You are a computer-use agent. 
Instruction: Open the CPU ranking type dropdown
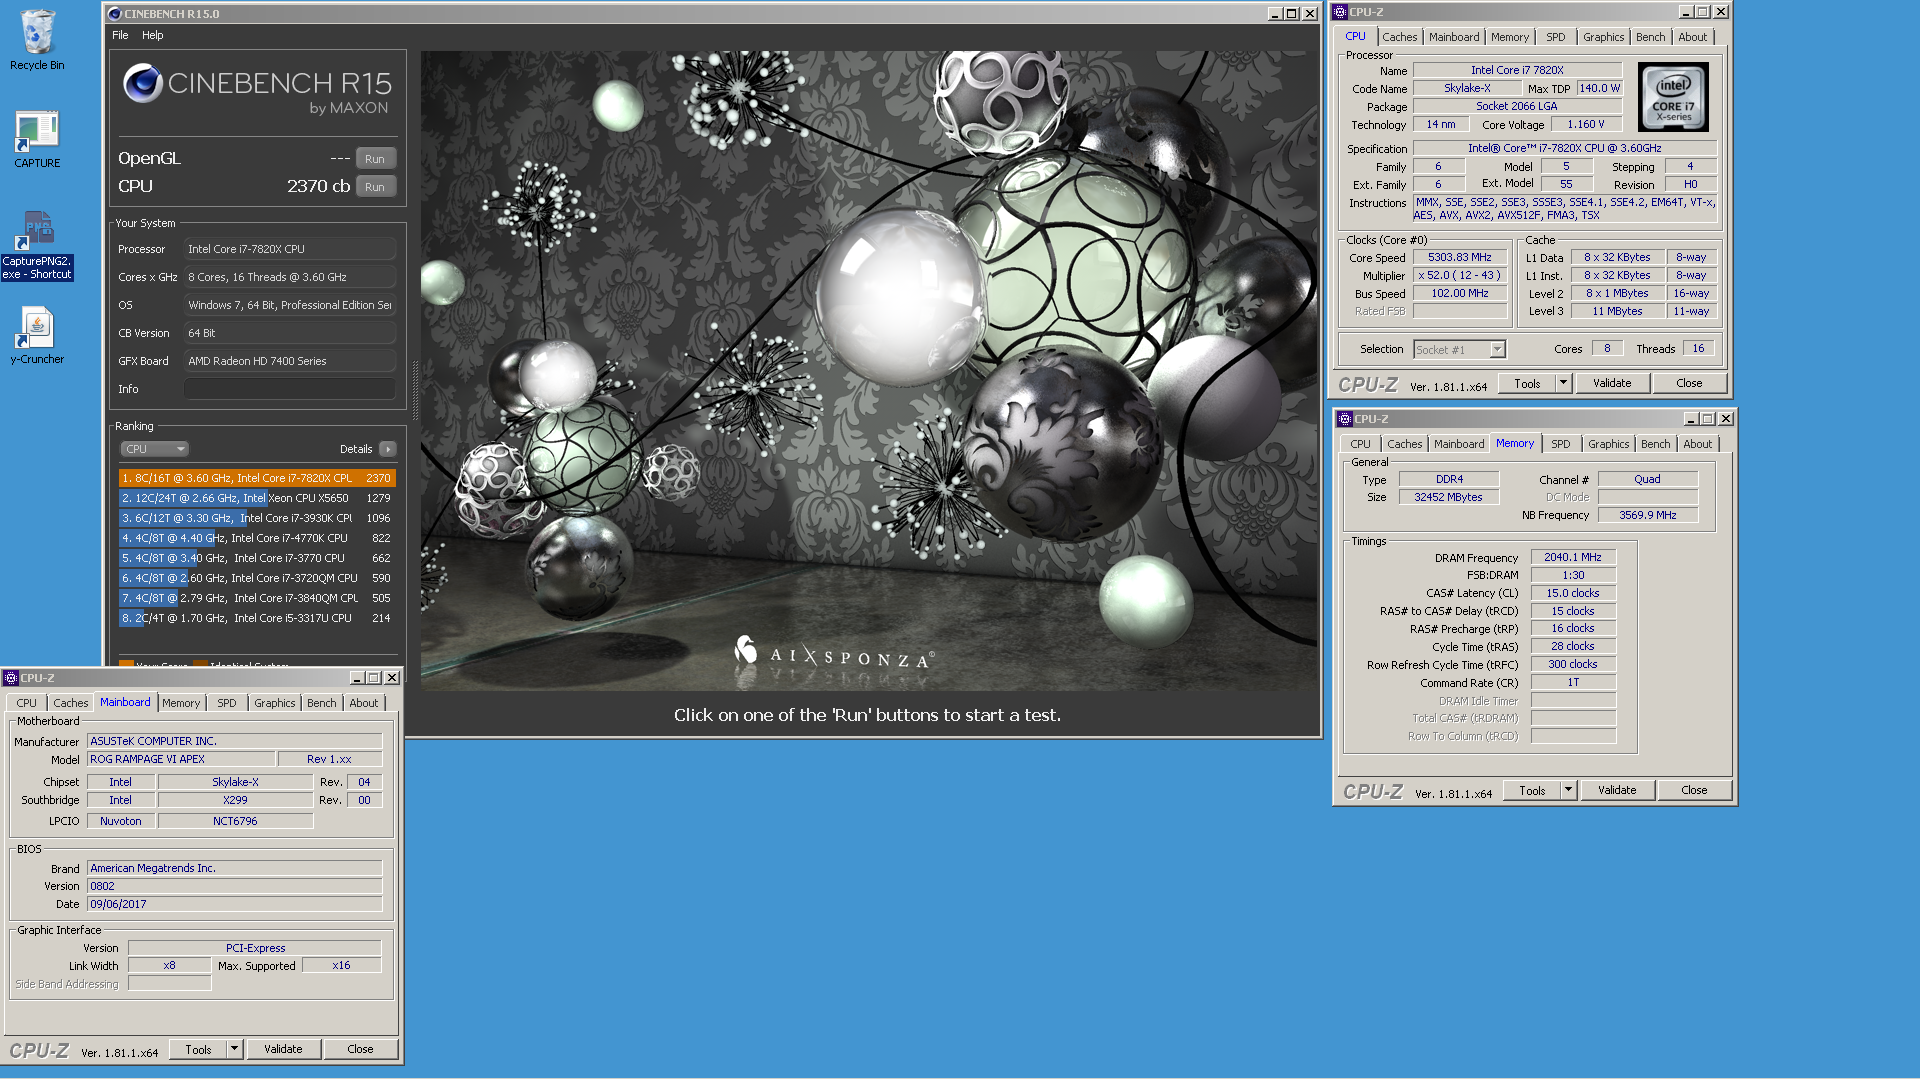(155, 449)
